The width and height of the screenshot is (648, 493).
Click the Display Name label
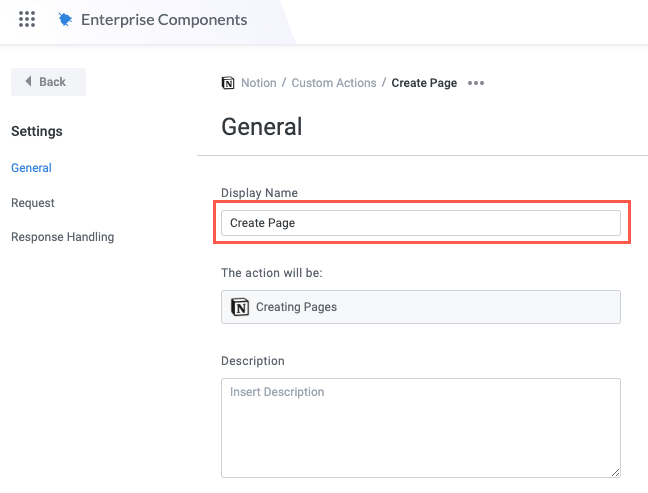pos(259,193)
